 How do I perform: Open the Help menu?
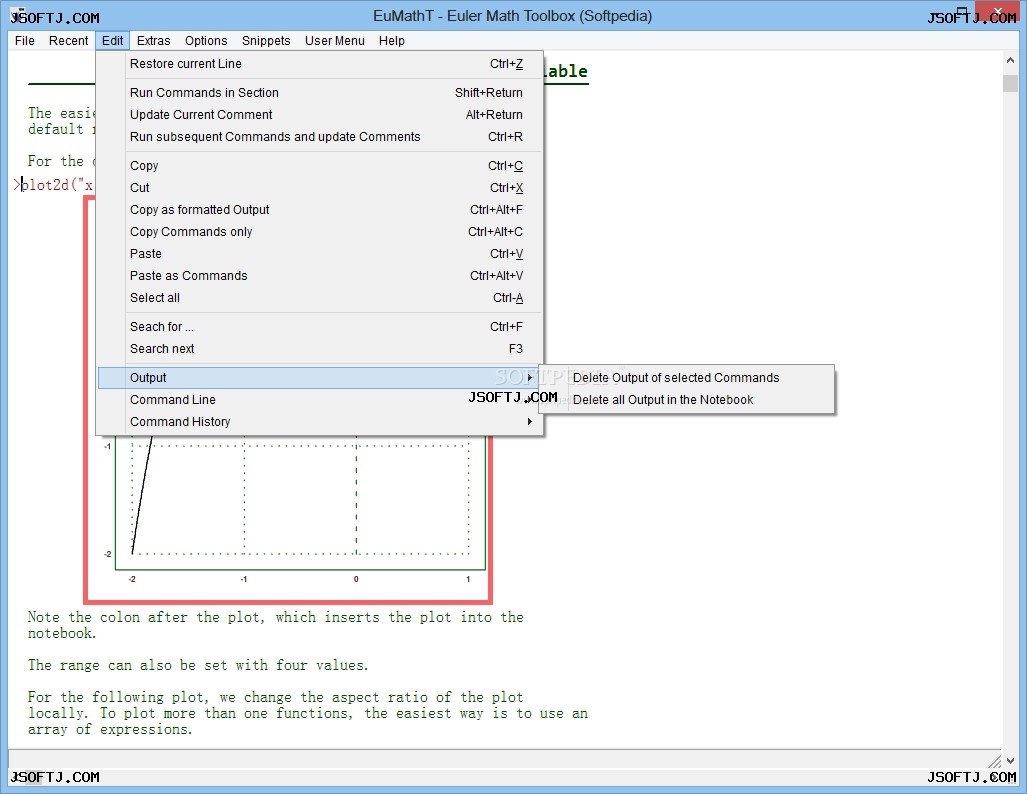(391, 41)
